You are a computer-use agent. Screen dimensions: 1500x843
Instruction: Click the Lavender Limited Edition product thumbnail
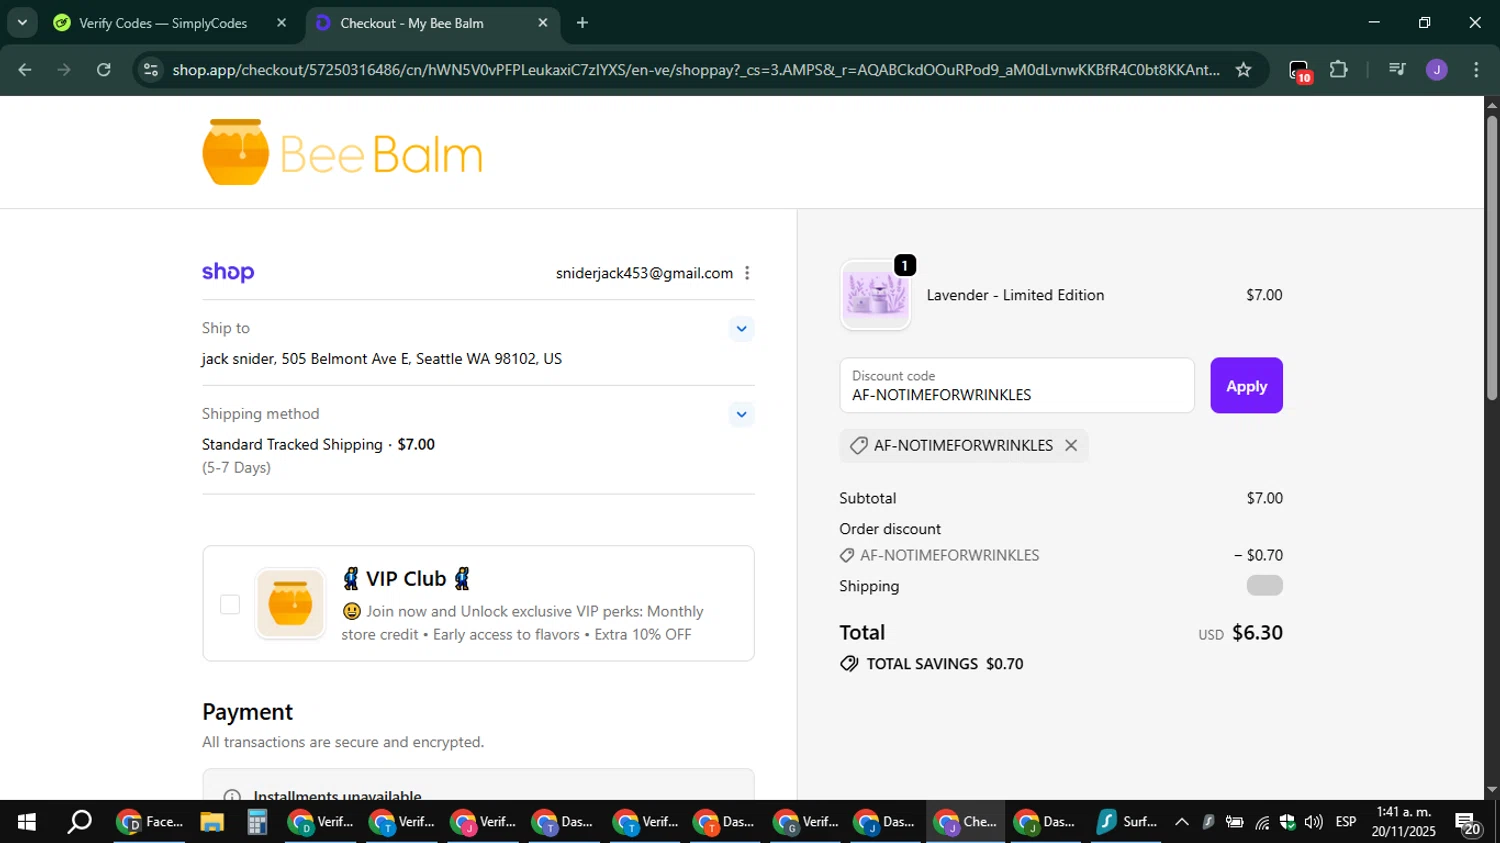click(875, 295)
